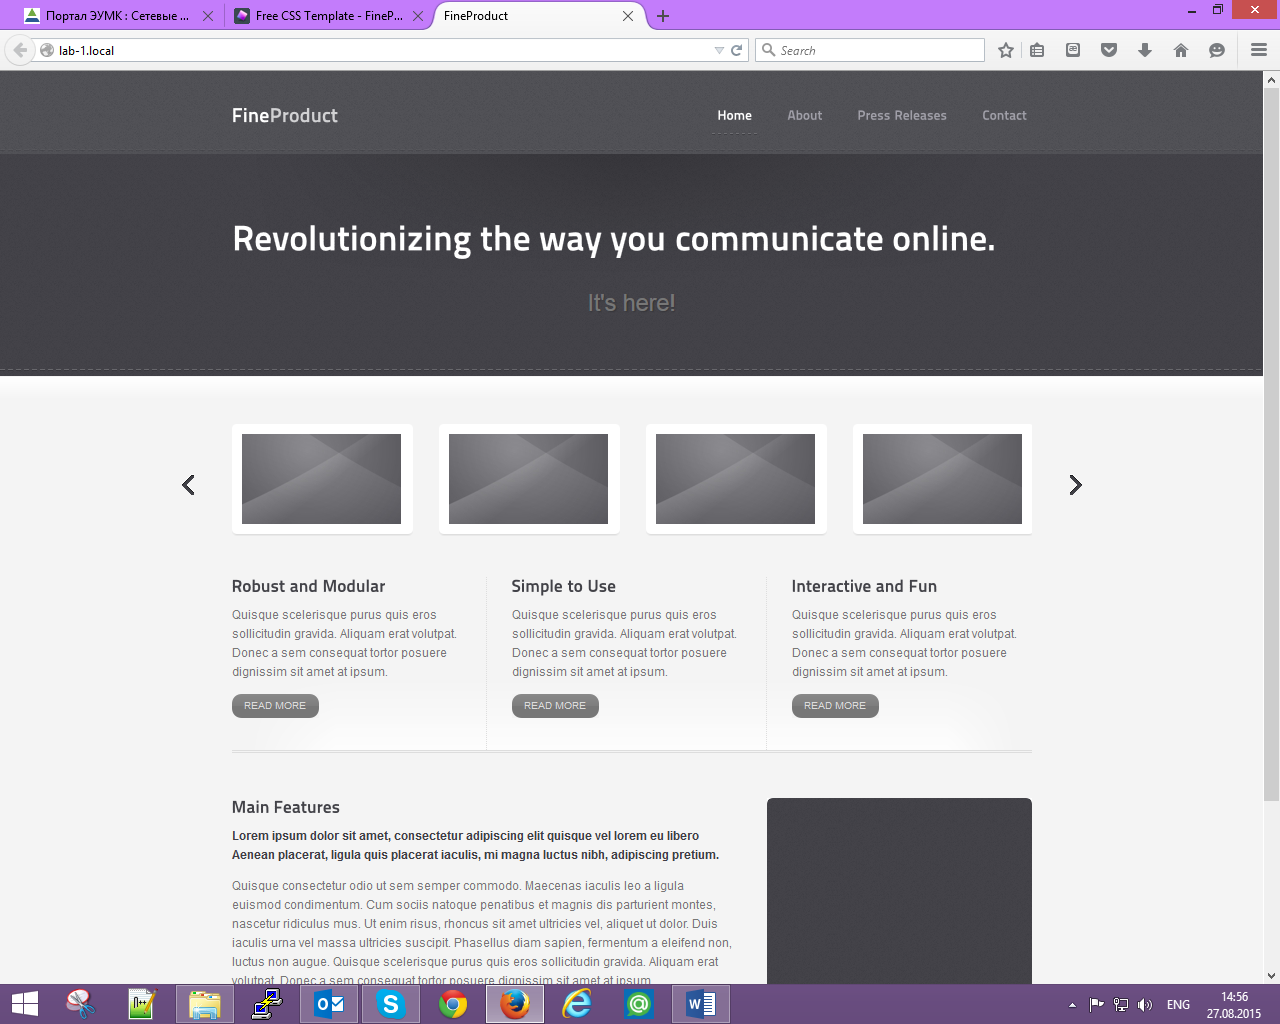Click the Simple to Use heading
The height and width of the screenshot is (1024, 1280).
(x=563, y=586)
